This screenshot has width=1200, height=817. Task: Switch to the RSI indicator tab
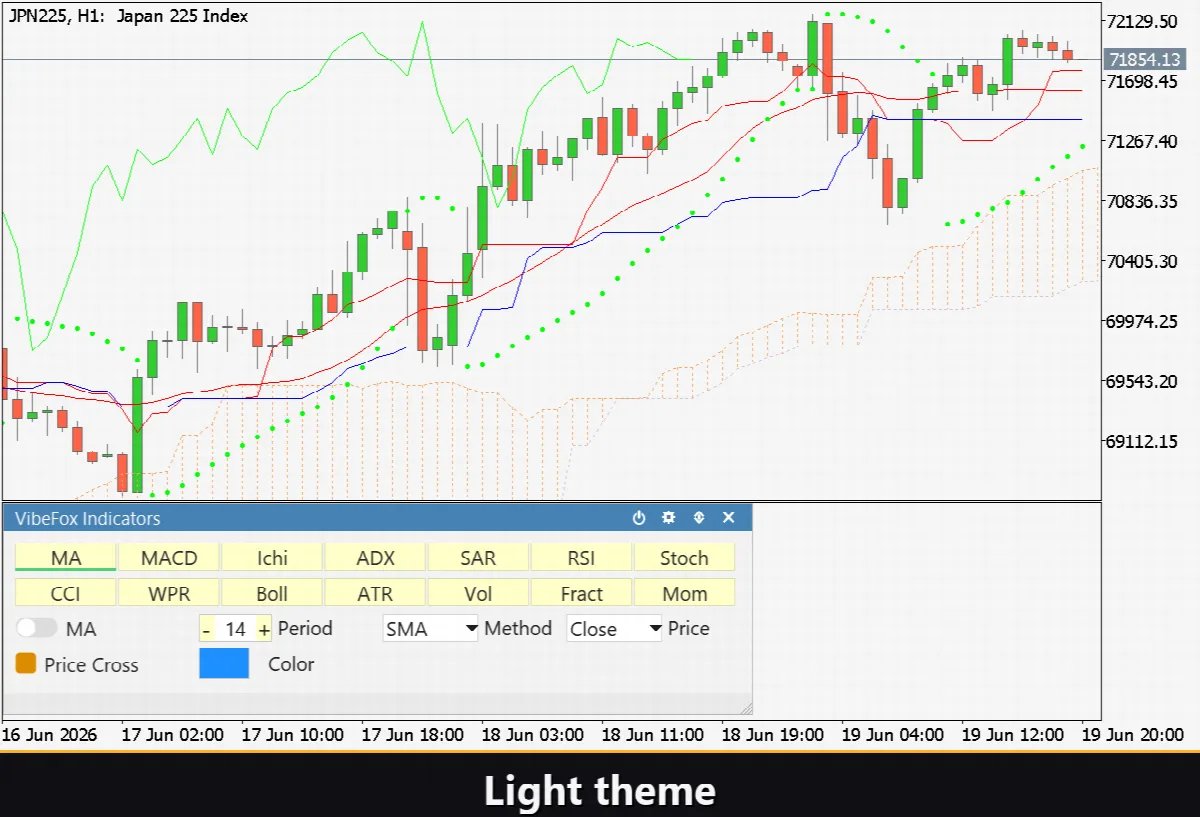click(581, 557)
